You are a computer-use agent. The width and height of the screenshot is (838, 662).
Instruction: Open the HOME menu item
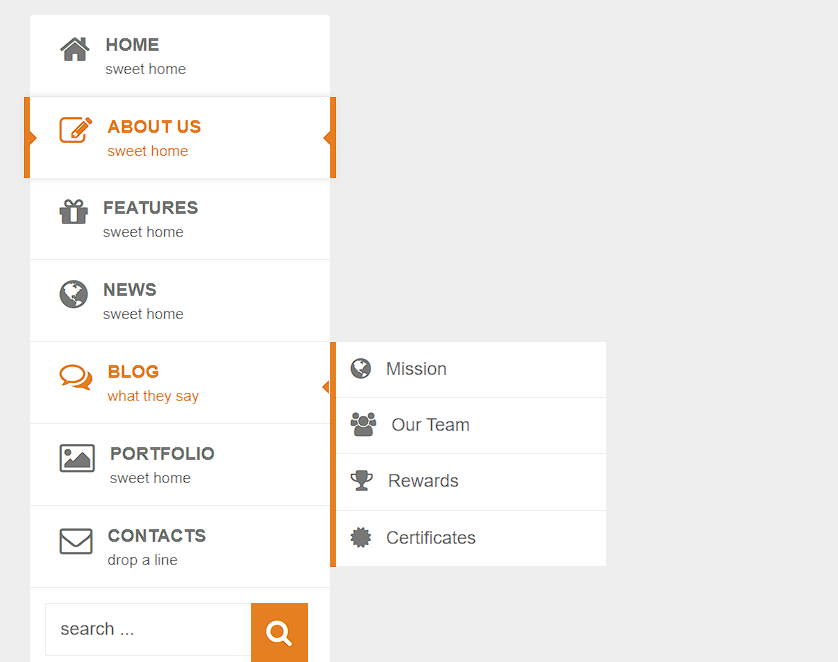coord(180,56)
